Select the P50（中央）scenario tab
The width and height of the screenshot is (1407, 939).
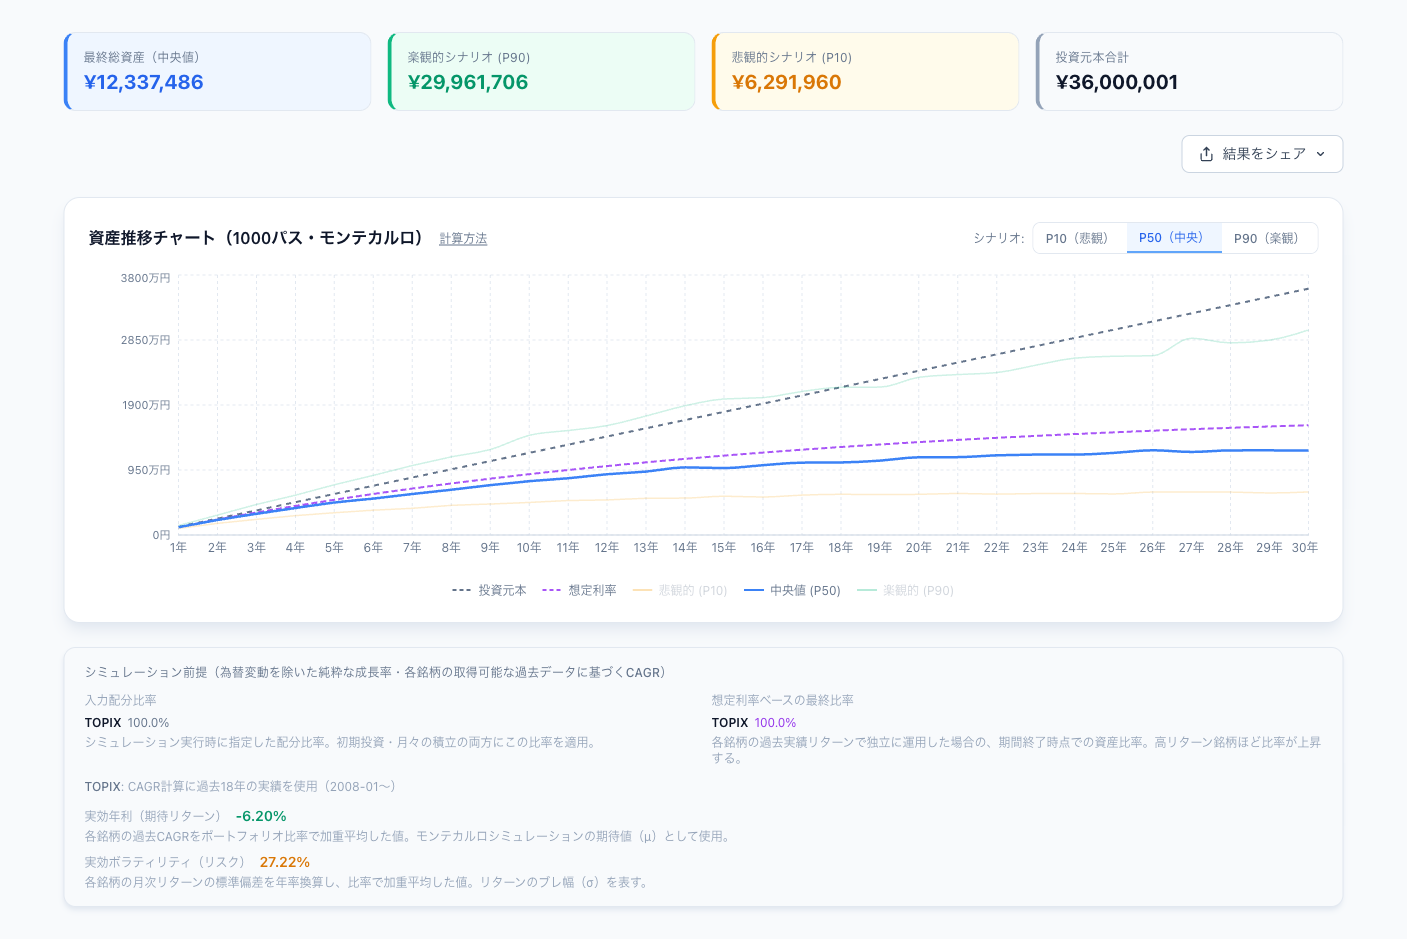click(1174, 238)
